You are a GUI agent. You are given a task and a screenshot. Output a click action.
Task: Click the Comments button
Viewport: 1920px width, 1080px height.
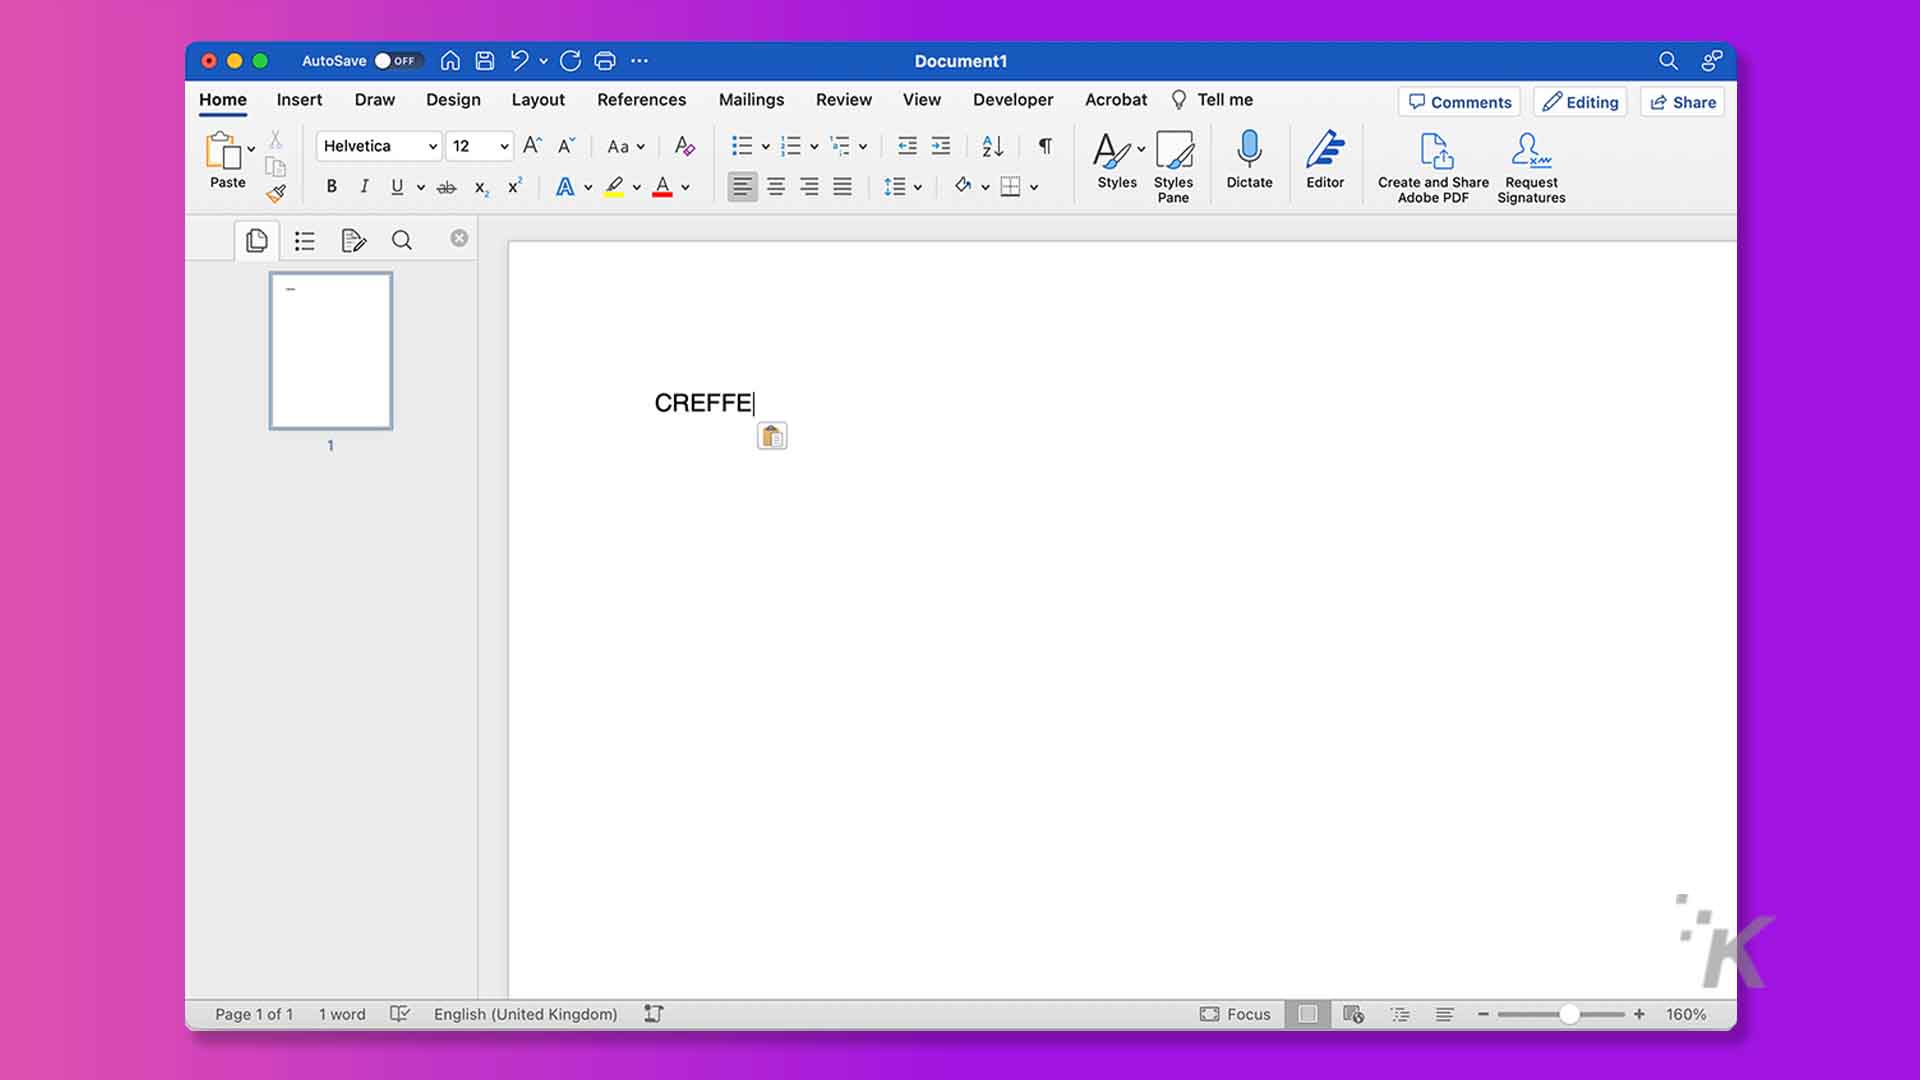pos(1460,102)
